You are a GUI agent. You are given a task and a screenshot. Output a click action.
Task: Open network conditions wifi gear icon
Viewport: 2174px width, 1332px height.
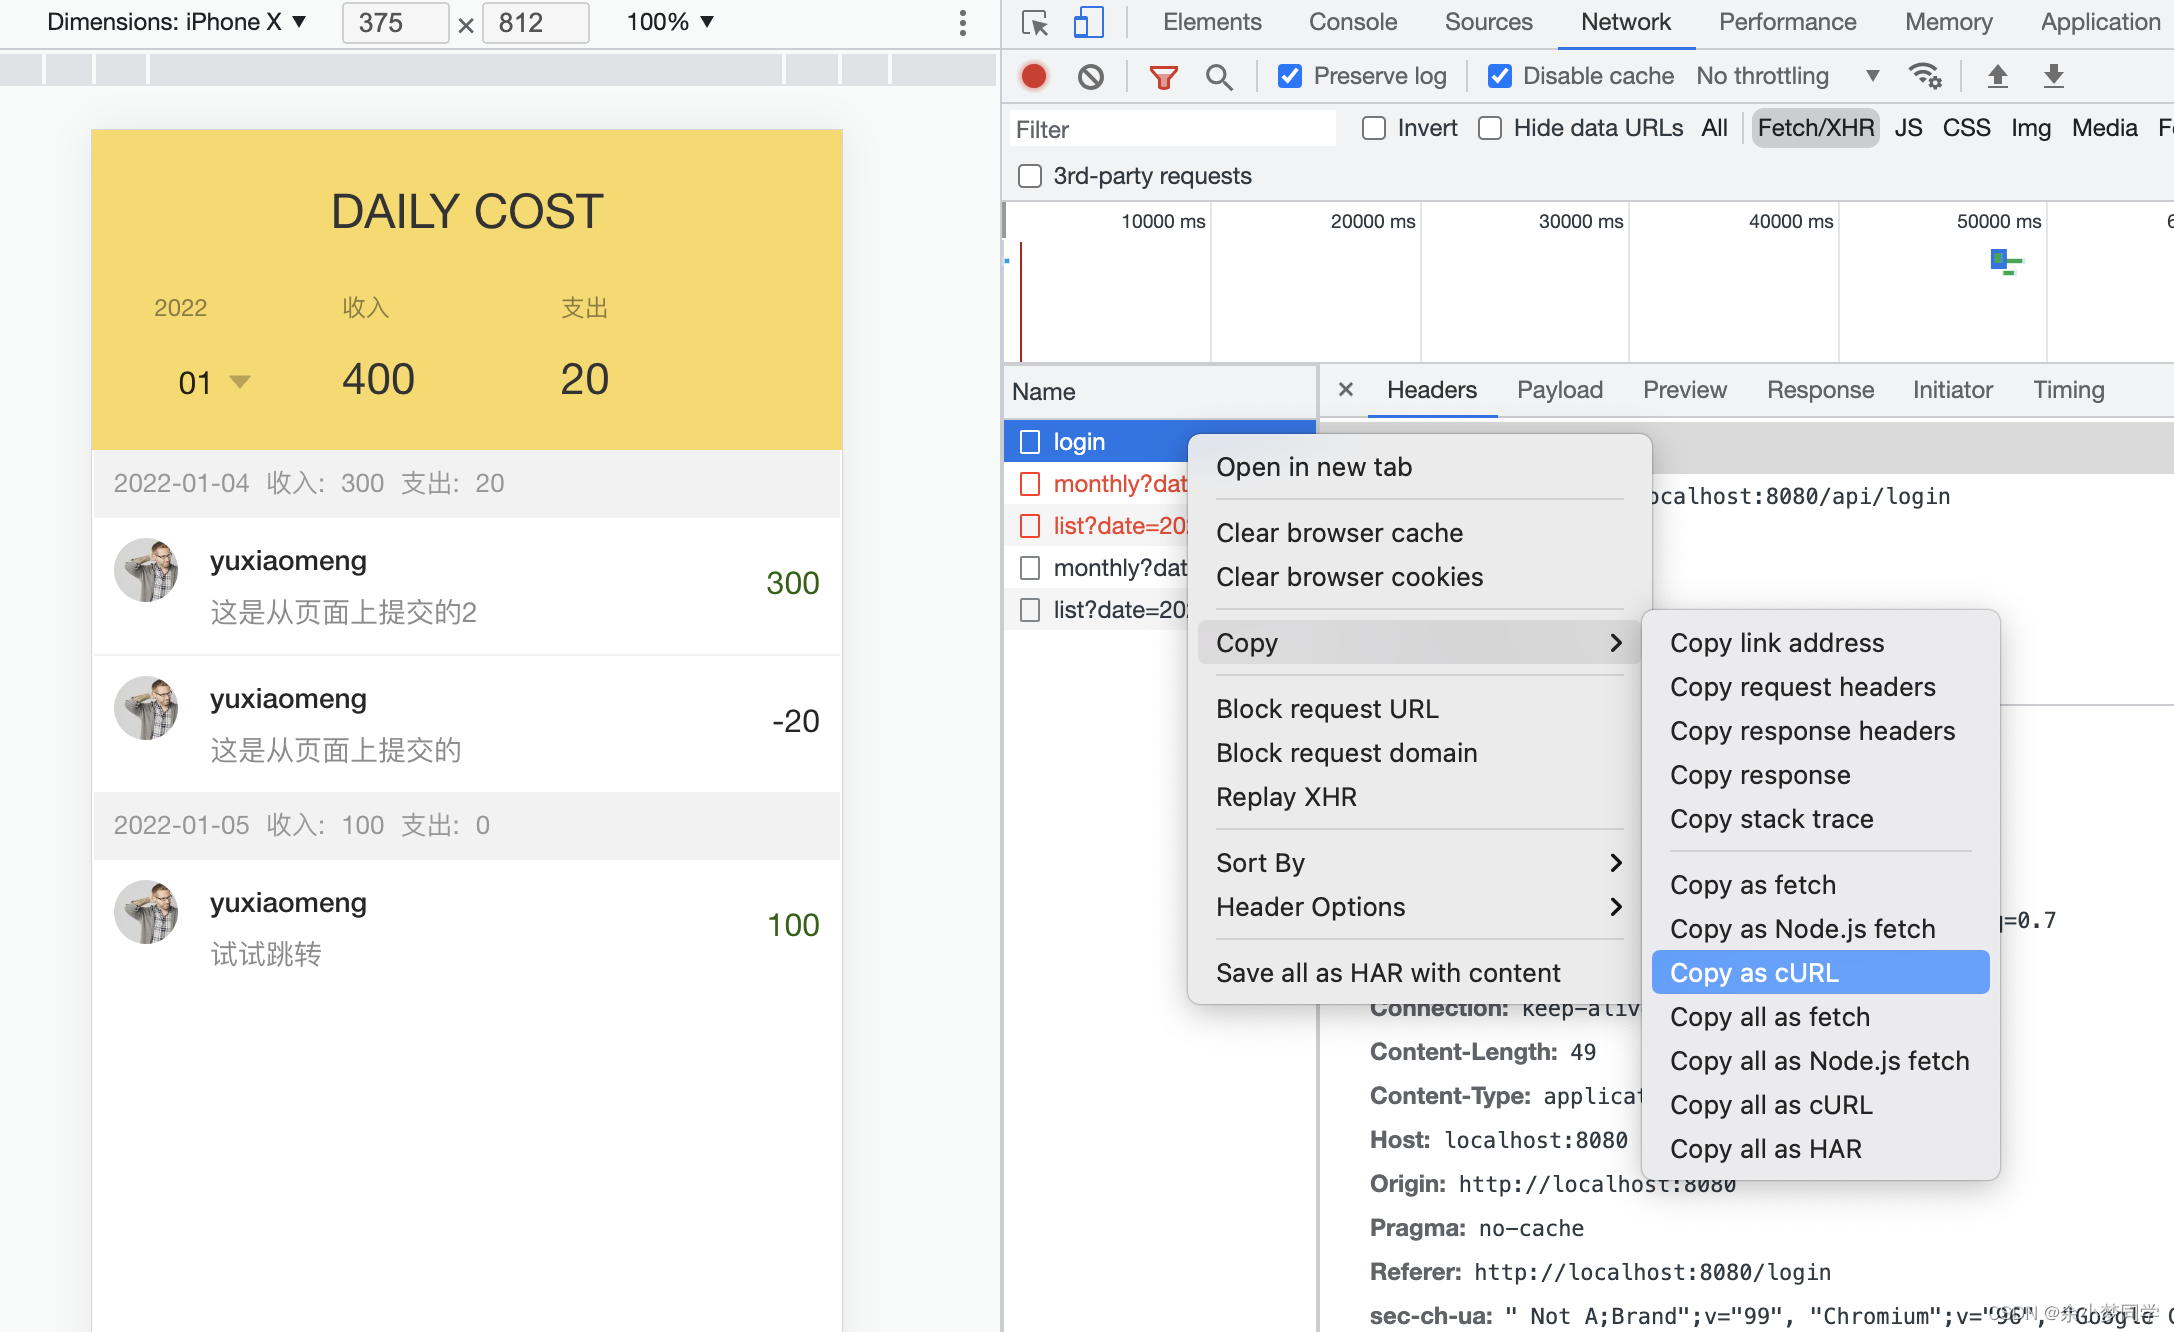(1925, 76)
